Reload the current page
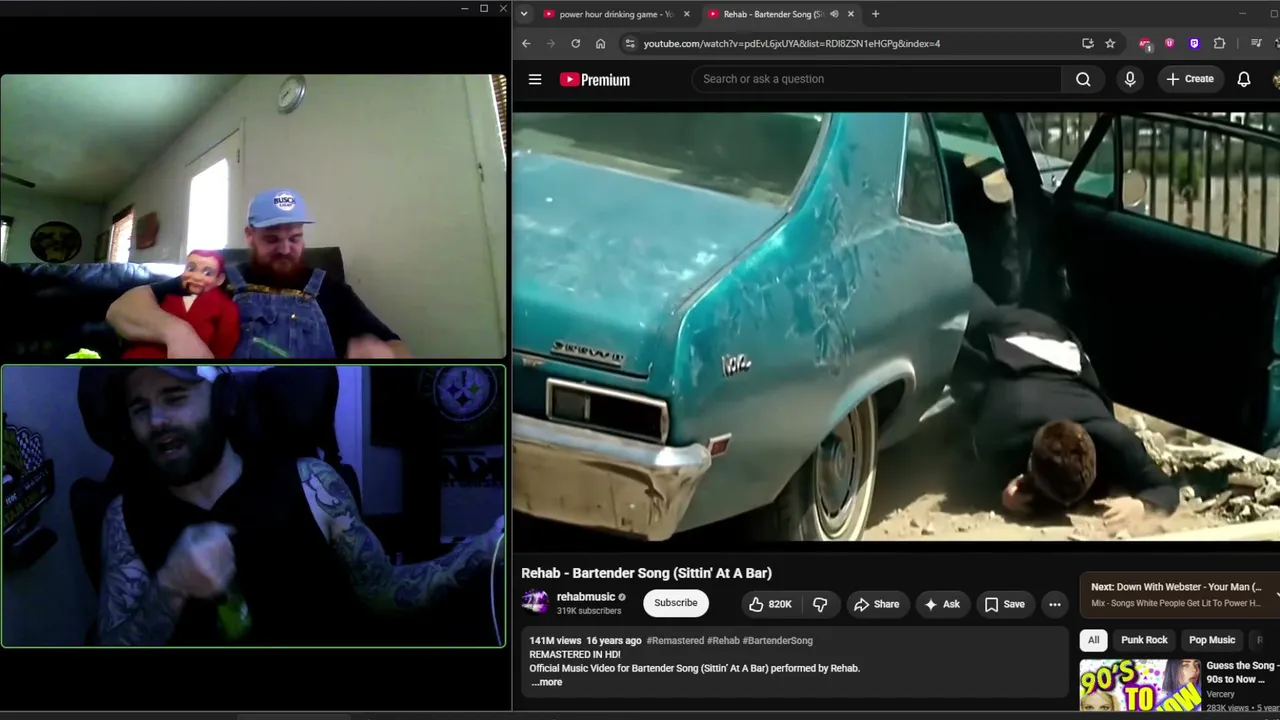The width and height of the screenshot is (1280, 720). click(575, 43)
